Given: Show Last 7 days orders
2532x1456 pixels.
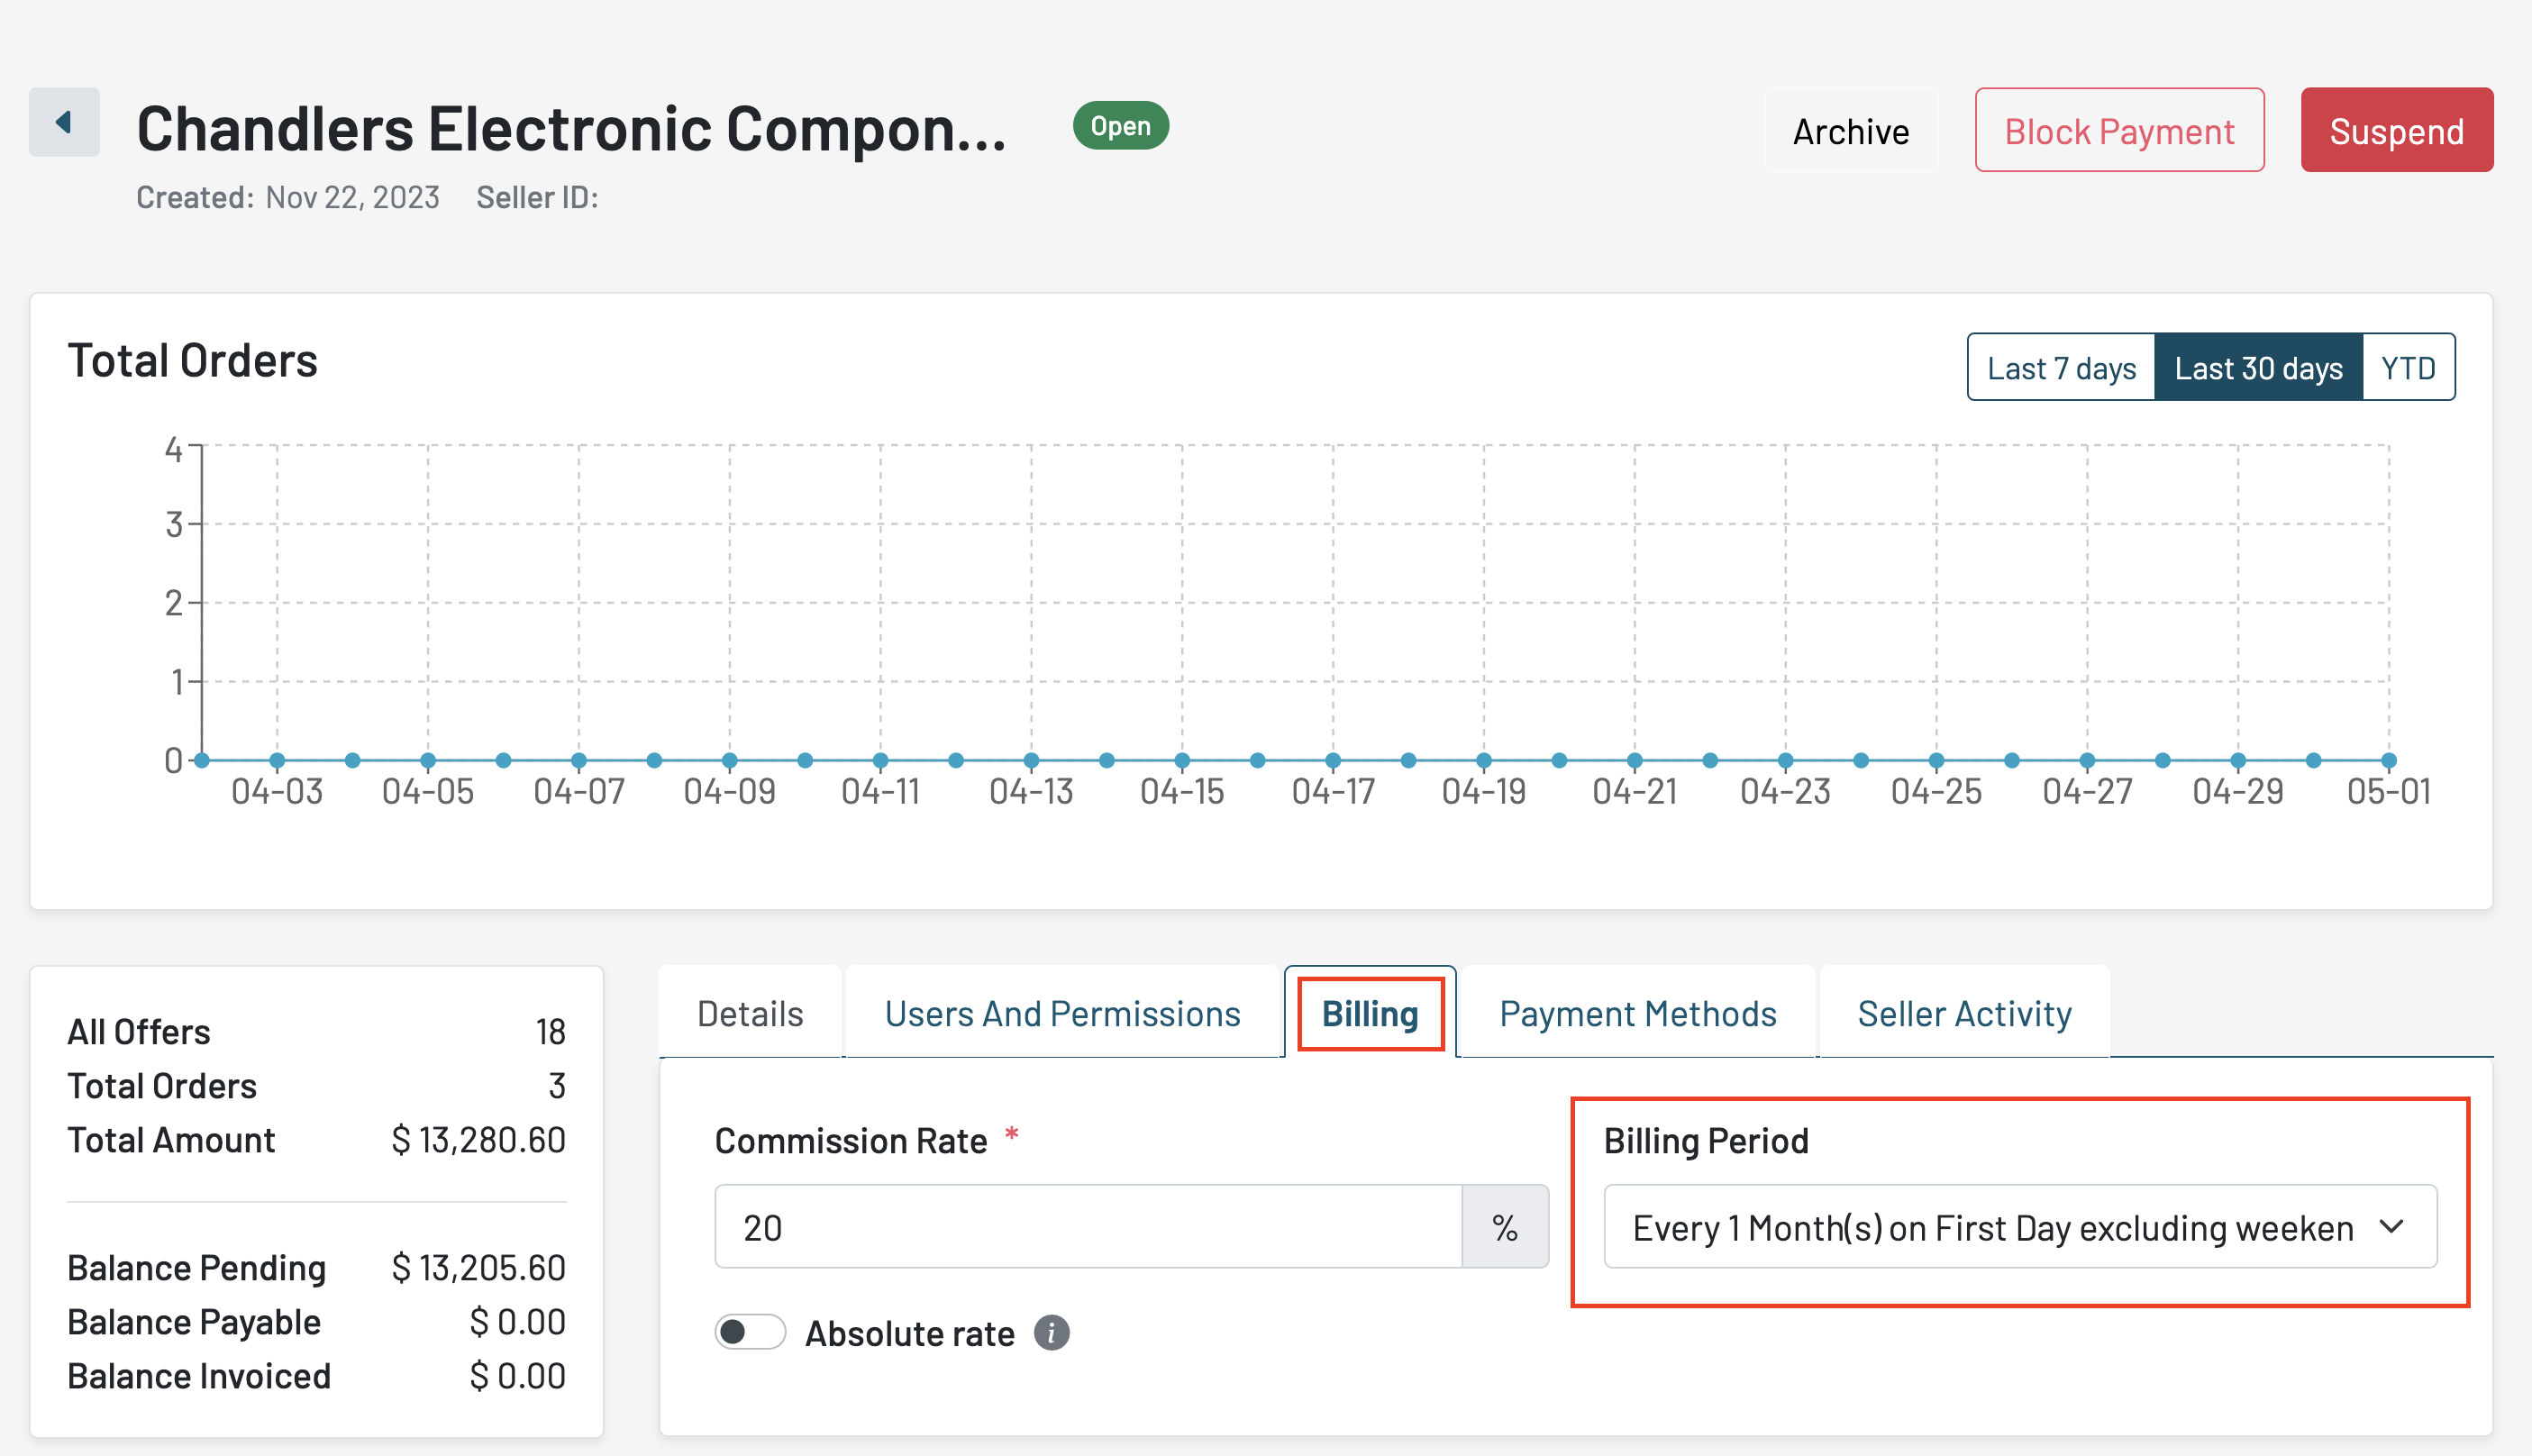Looking at the screenshot, I should click(2060, 368).
